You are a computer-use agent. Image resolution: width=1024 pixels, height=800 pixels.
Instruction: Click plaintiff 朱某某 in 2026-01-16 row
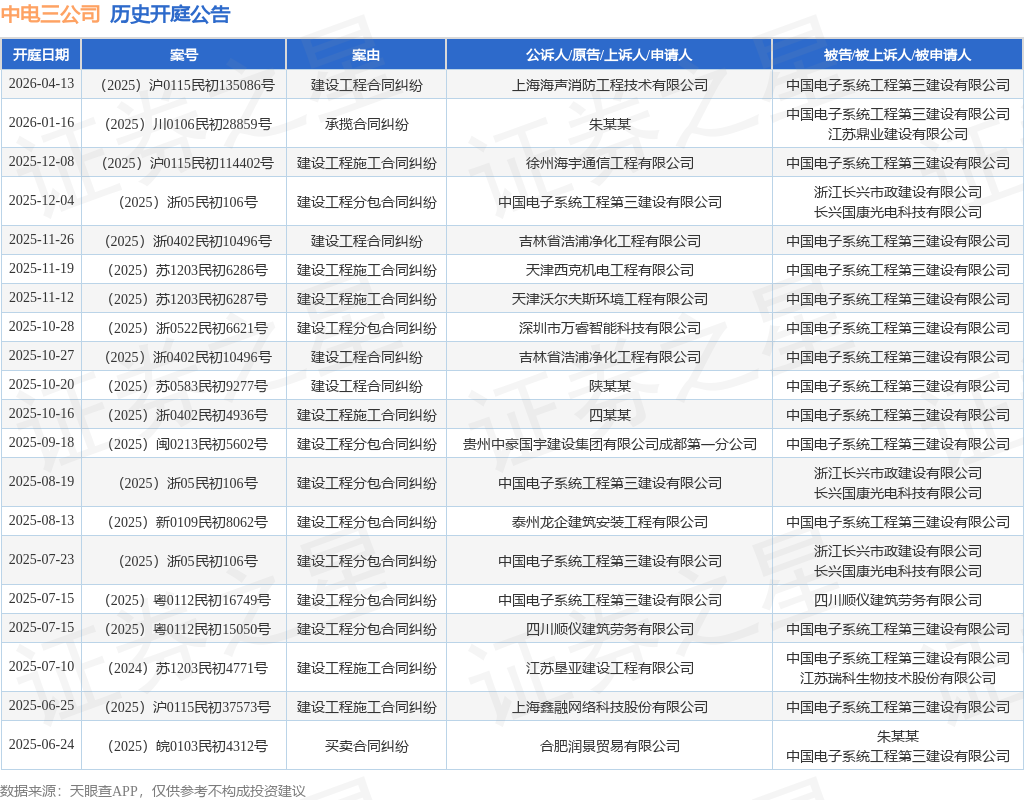(609, 124)
